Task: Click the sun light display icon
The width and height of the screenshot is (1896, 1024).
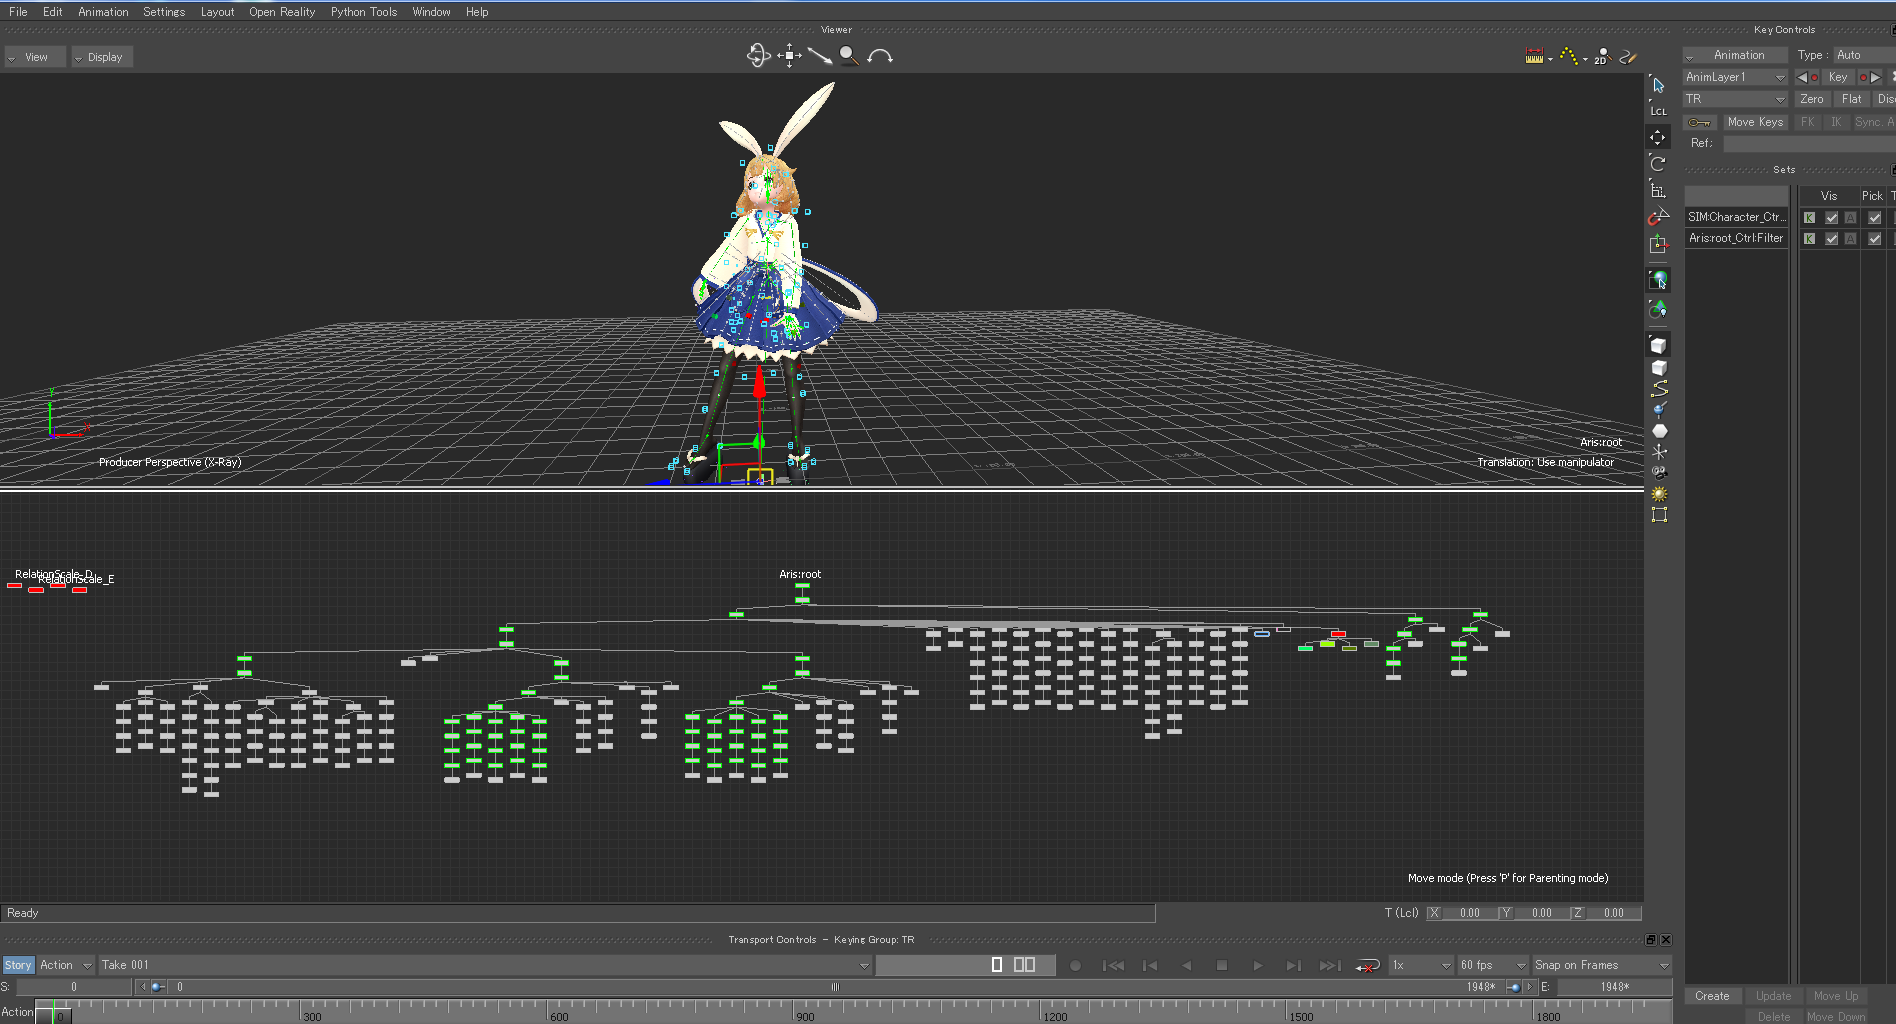Action: [1659, 494]
